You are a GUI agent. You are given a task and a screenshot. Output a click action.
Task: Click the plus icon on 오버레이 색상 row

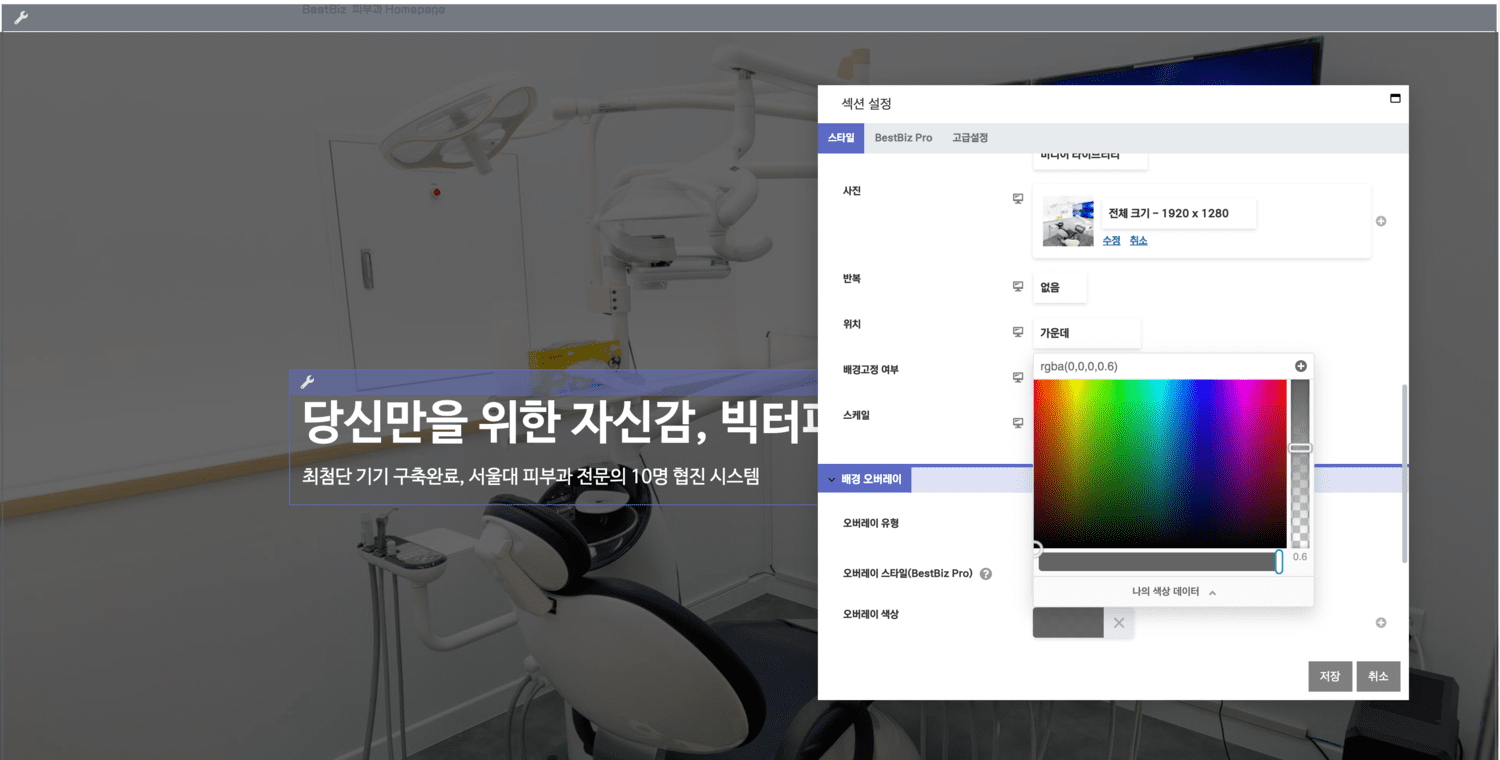[1381, 622]
